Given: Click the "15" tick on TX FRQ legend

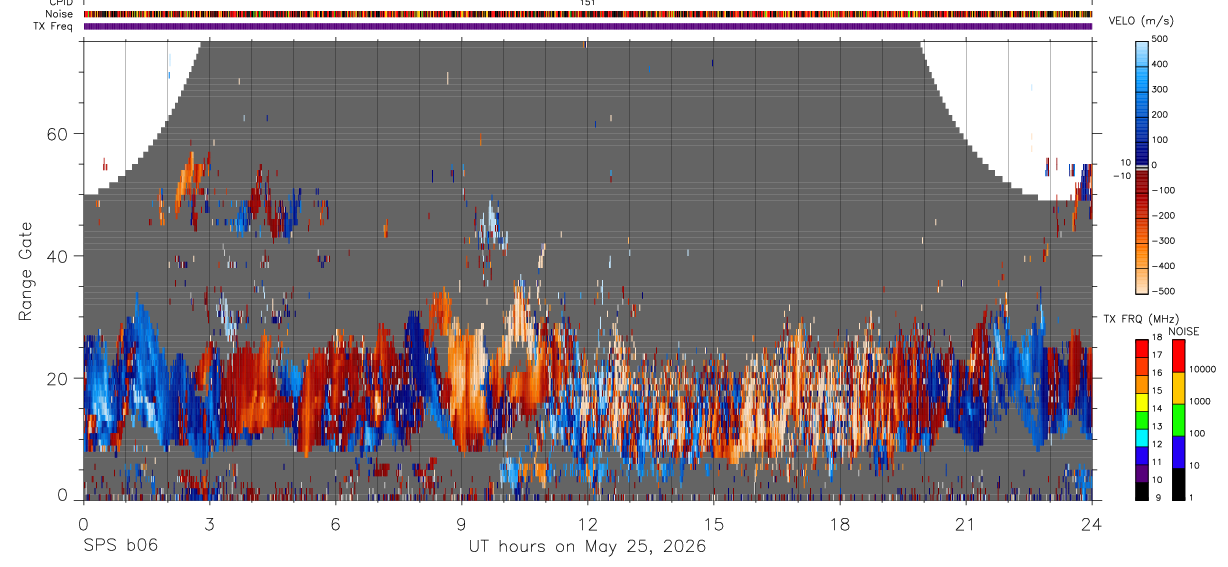Looking at the screenshot, I should pos(1158,392).
